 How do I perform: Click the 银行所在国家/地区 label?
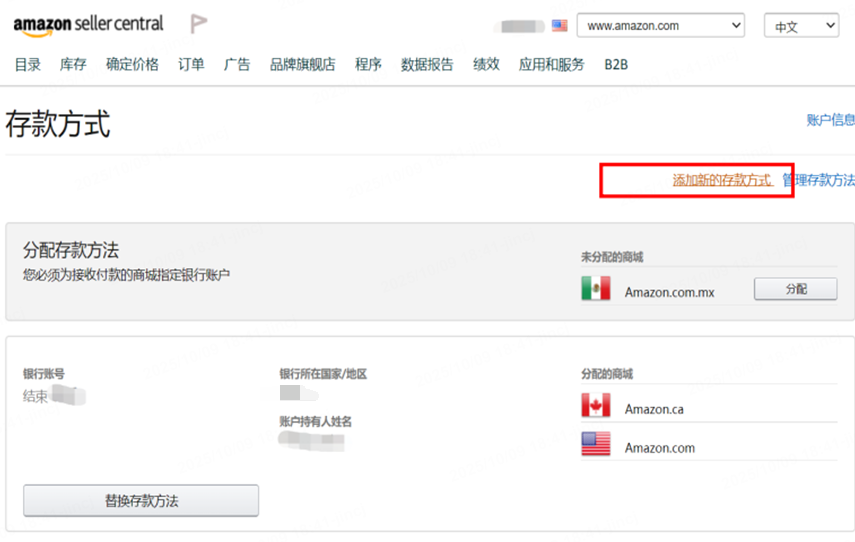click(323, 374)
